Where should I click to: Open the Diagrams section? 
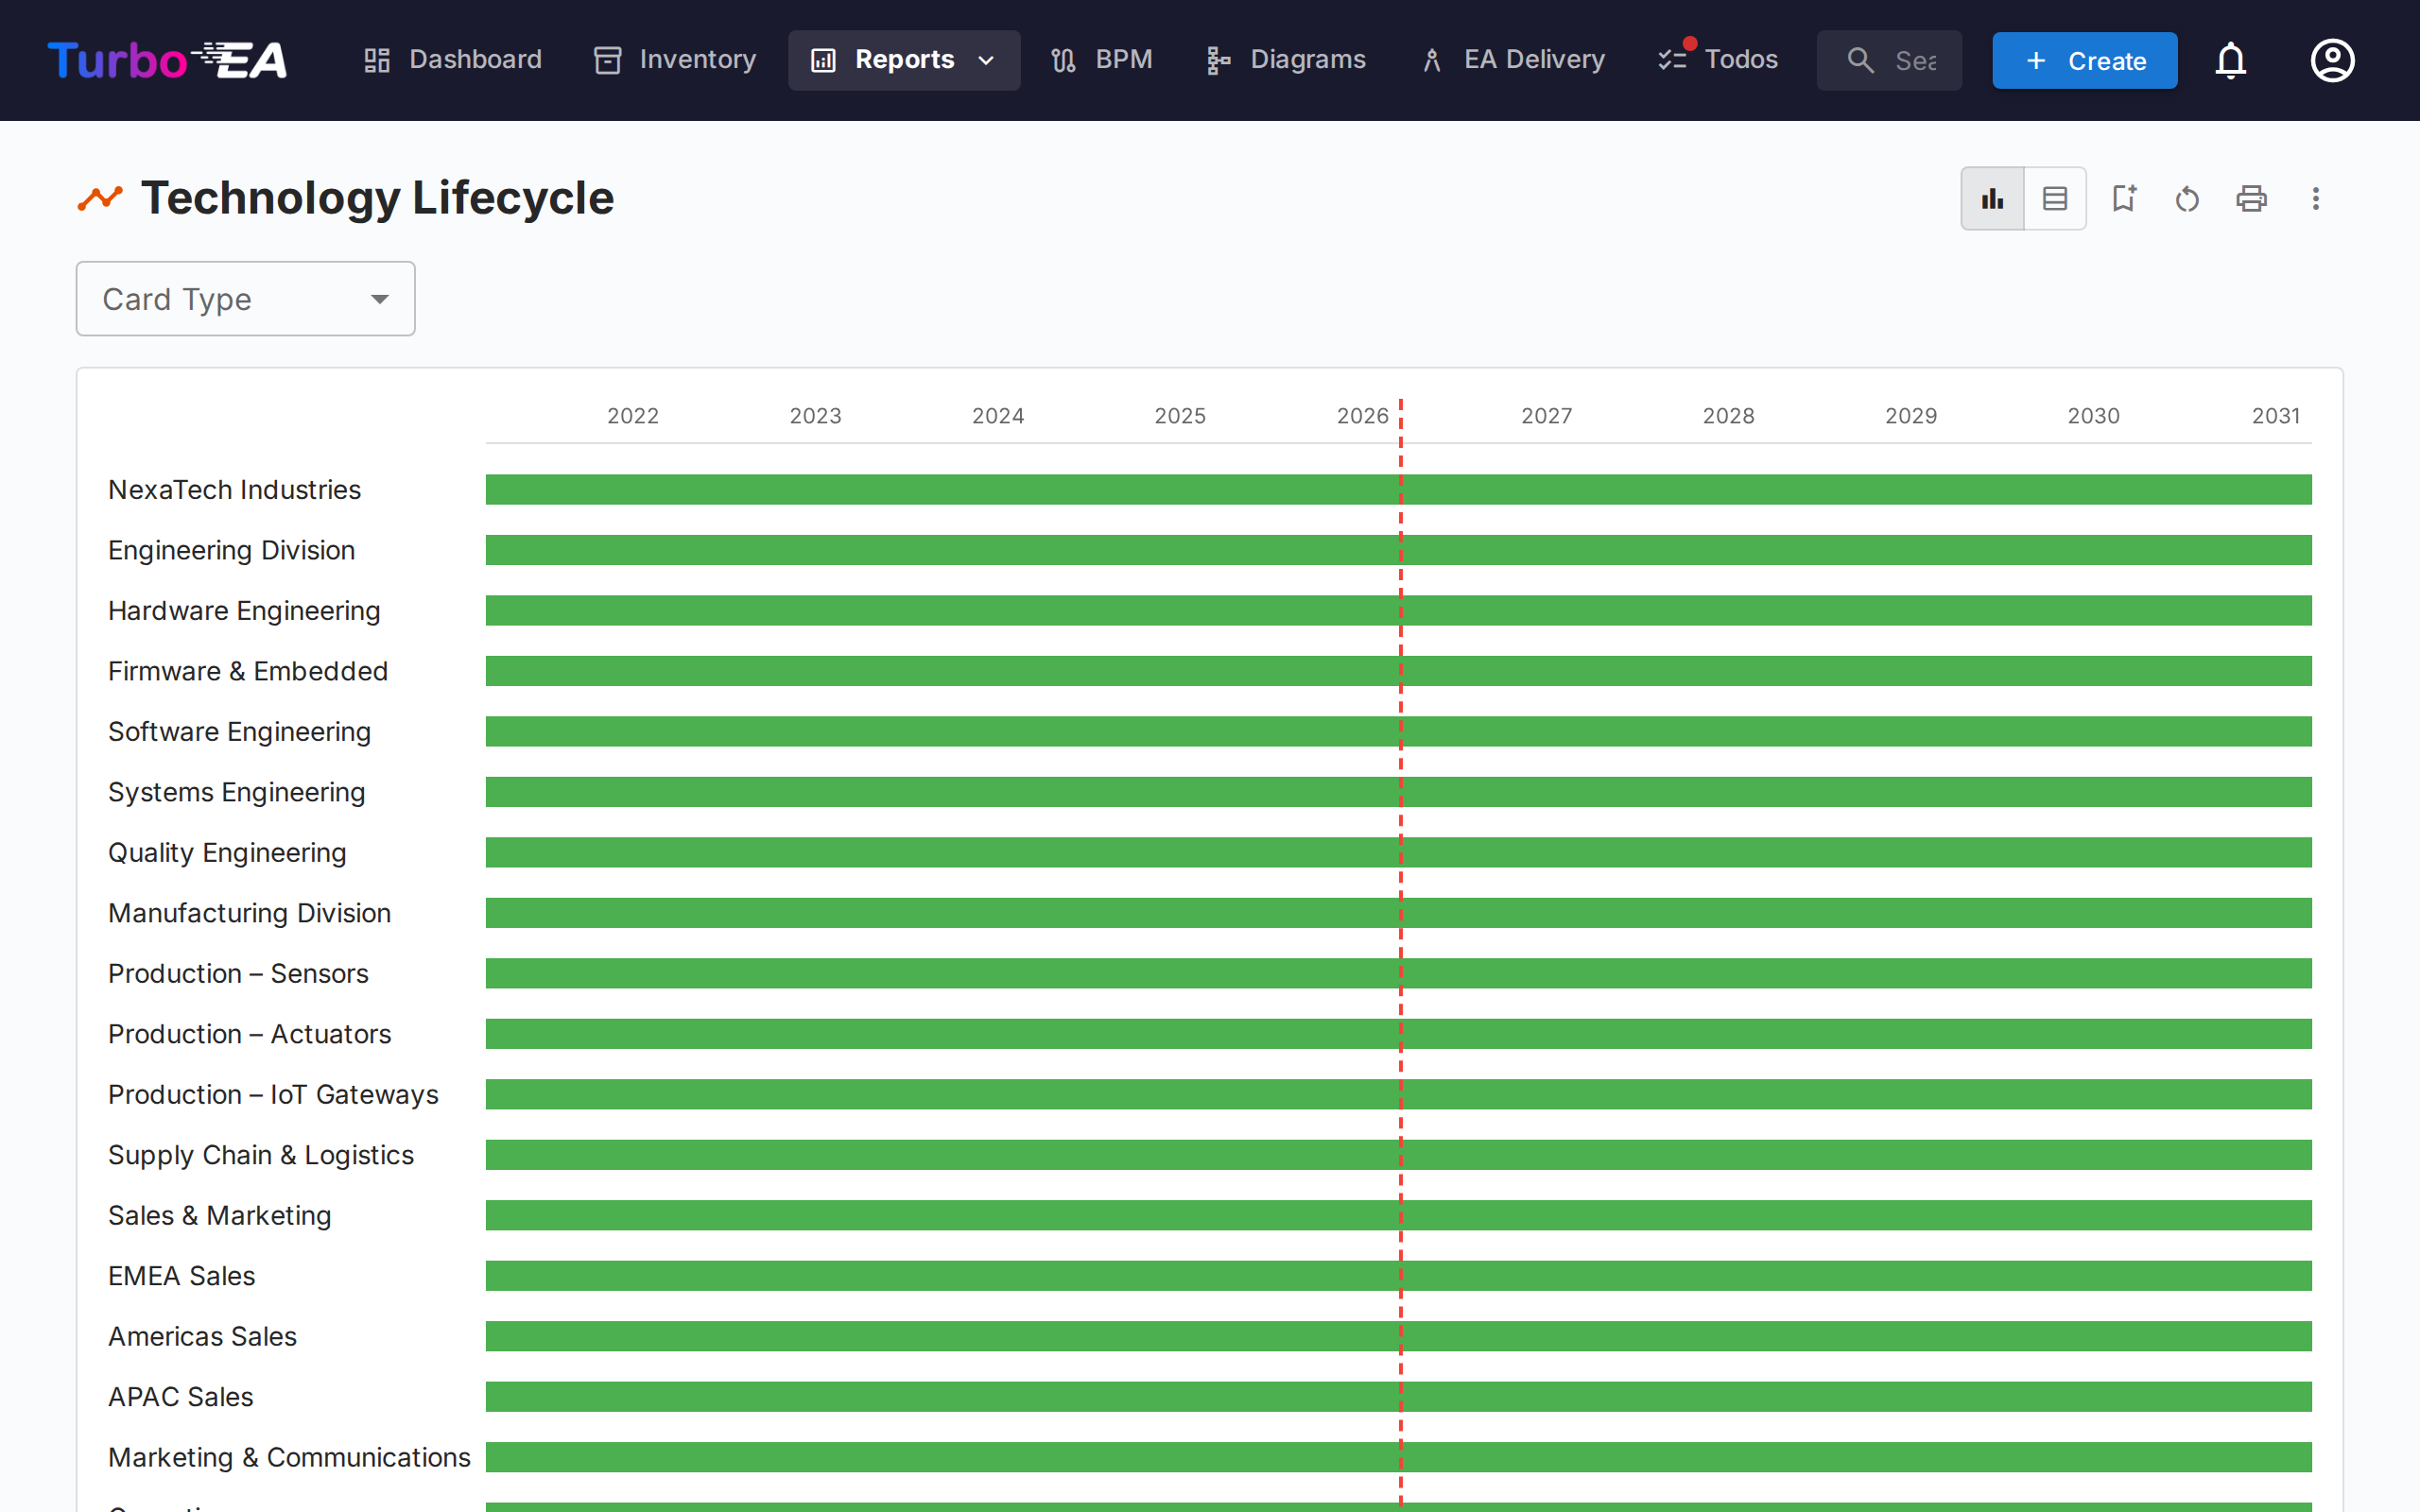pos(1285,60)
